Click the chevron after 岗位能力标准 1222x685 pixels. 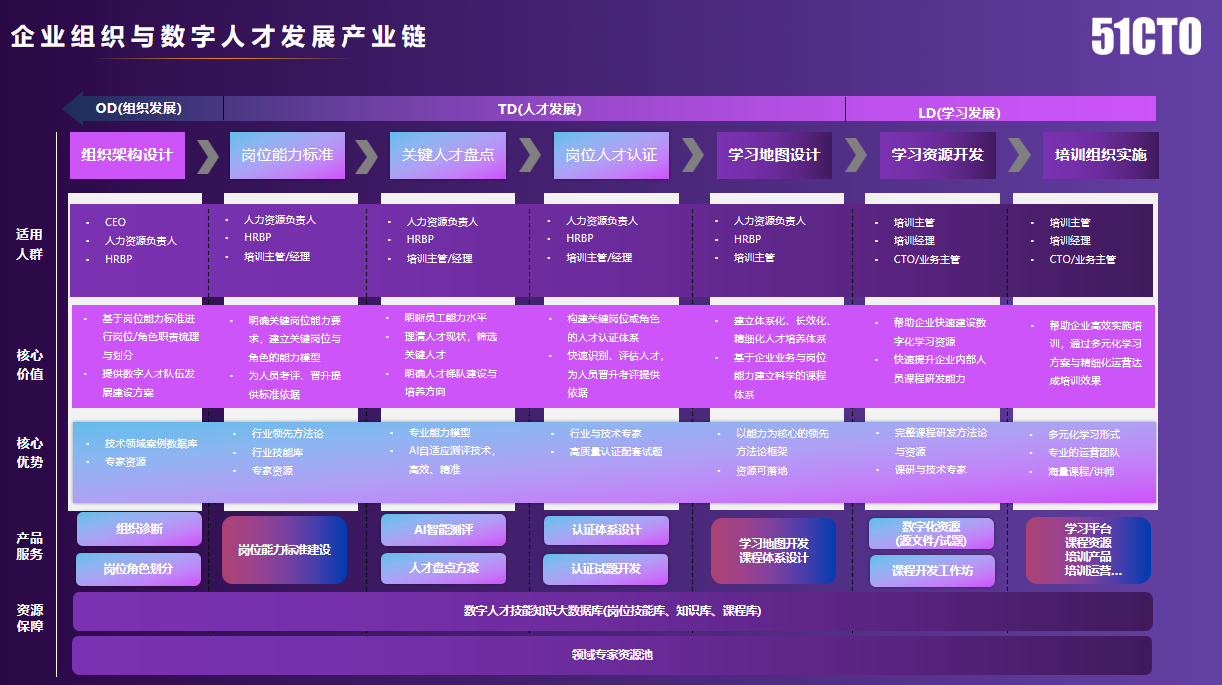pos(367,155)
